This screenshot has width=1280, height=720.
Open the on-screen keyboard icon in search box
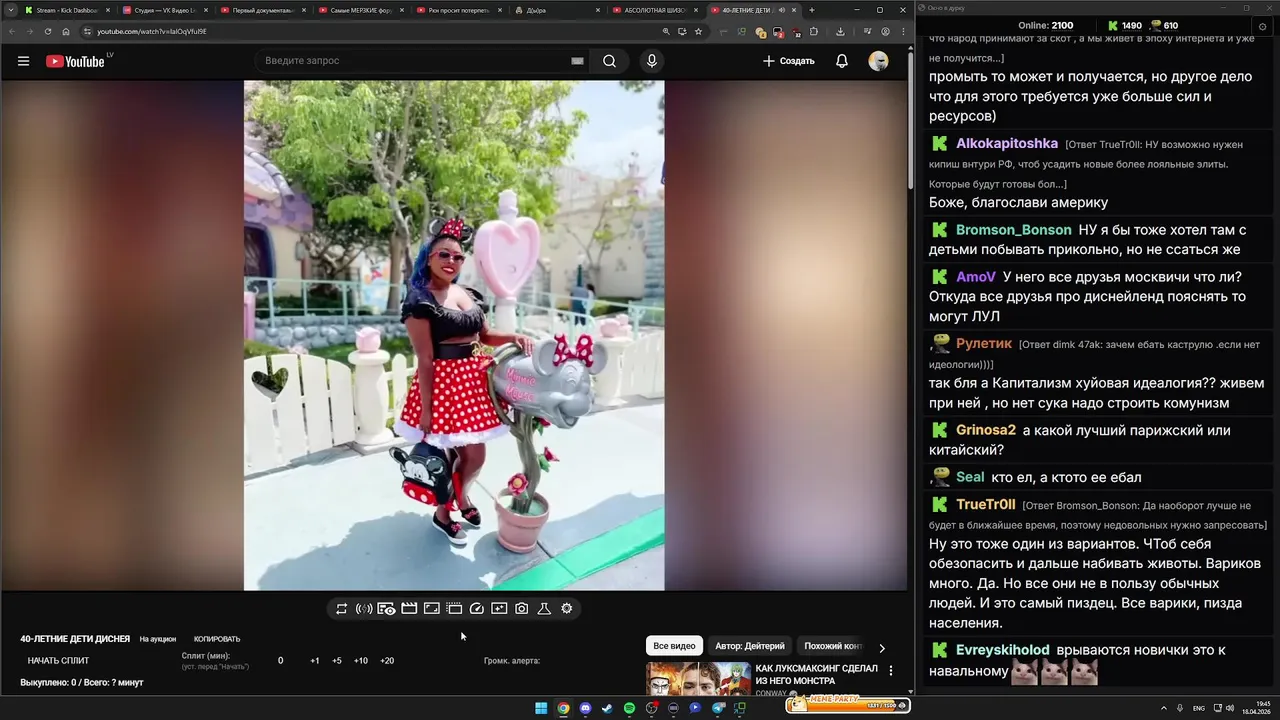point(577,61)
